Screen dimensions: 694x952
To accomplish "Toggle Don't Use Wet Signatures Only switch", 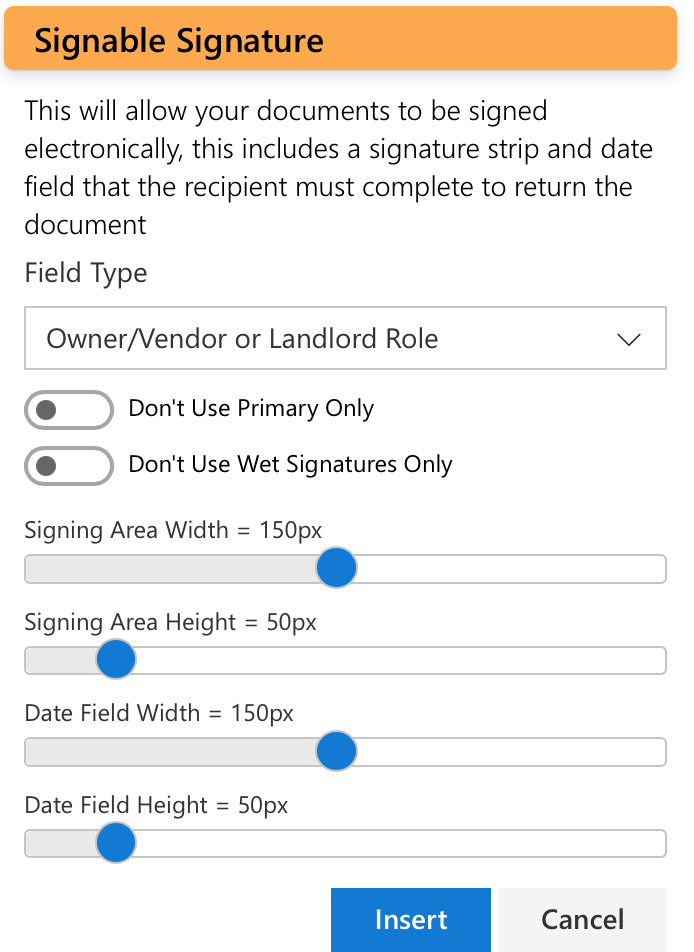I will (69, 466).
